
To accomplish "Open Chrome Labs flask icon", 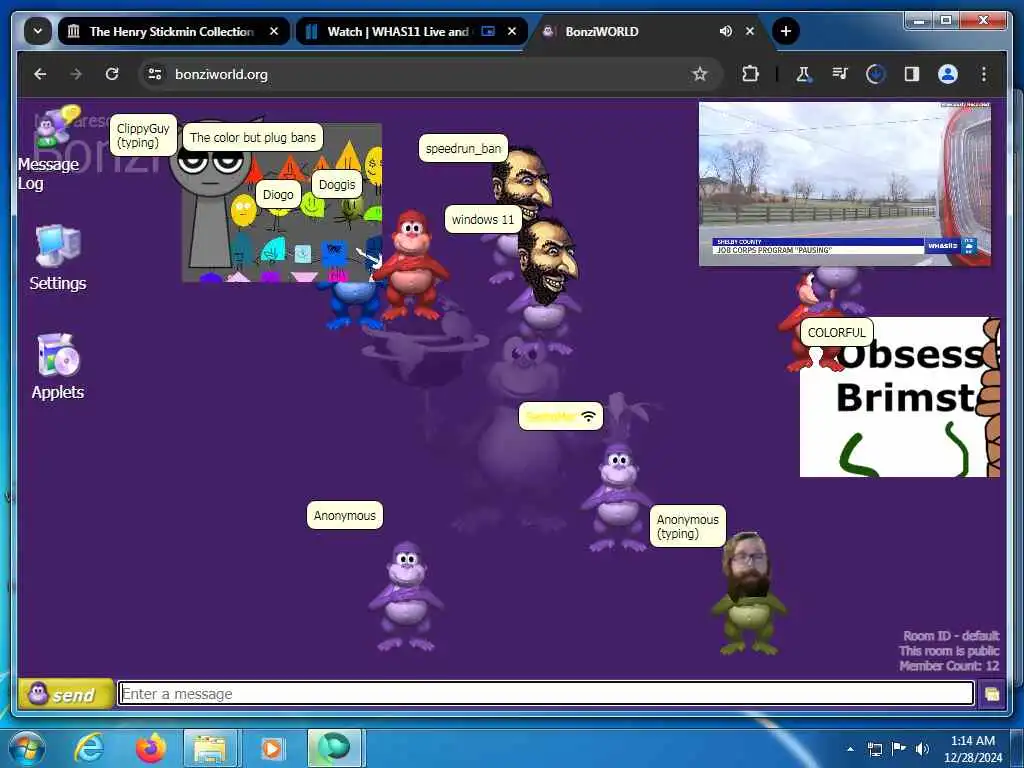I will tap(803, 74).
